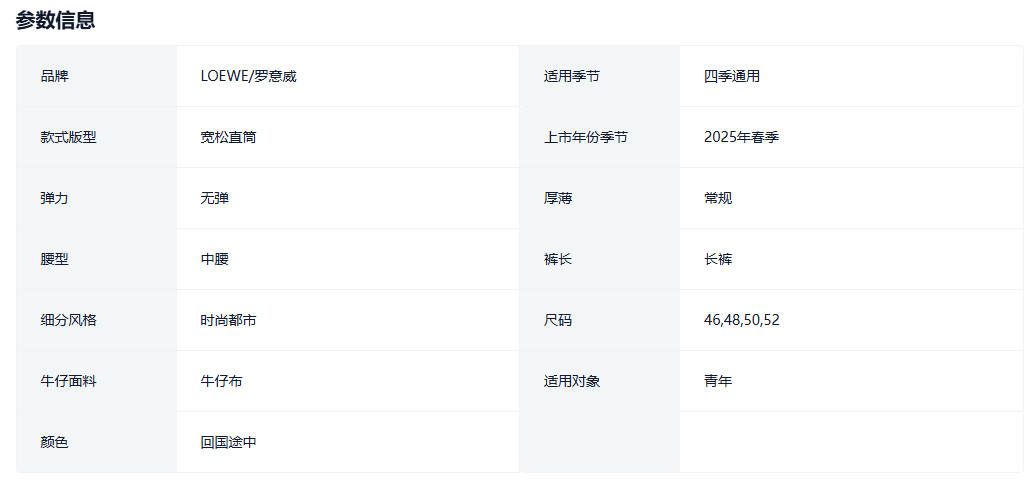
Task: Select the 无弹 elasticity value
Action: click(214, 198)
